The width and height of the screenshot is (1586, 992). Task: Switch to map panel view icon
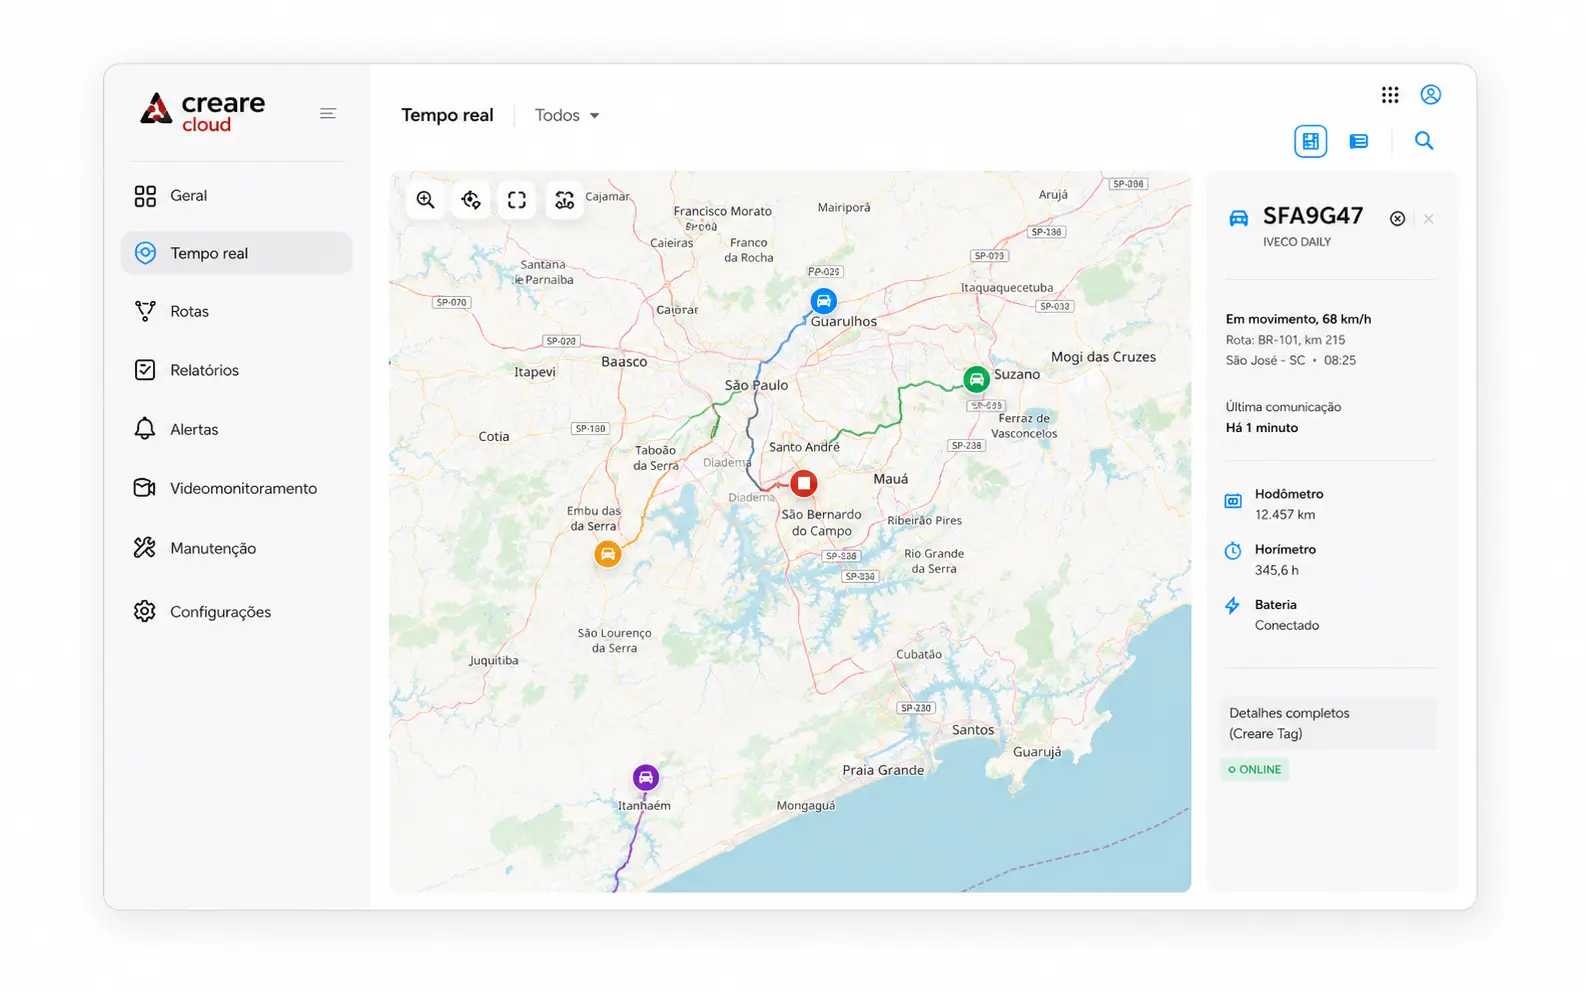[x=1310, y=141]
